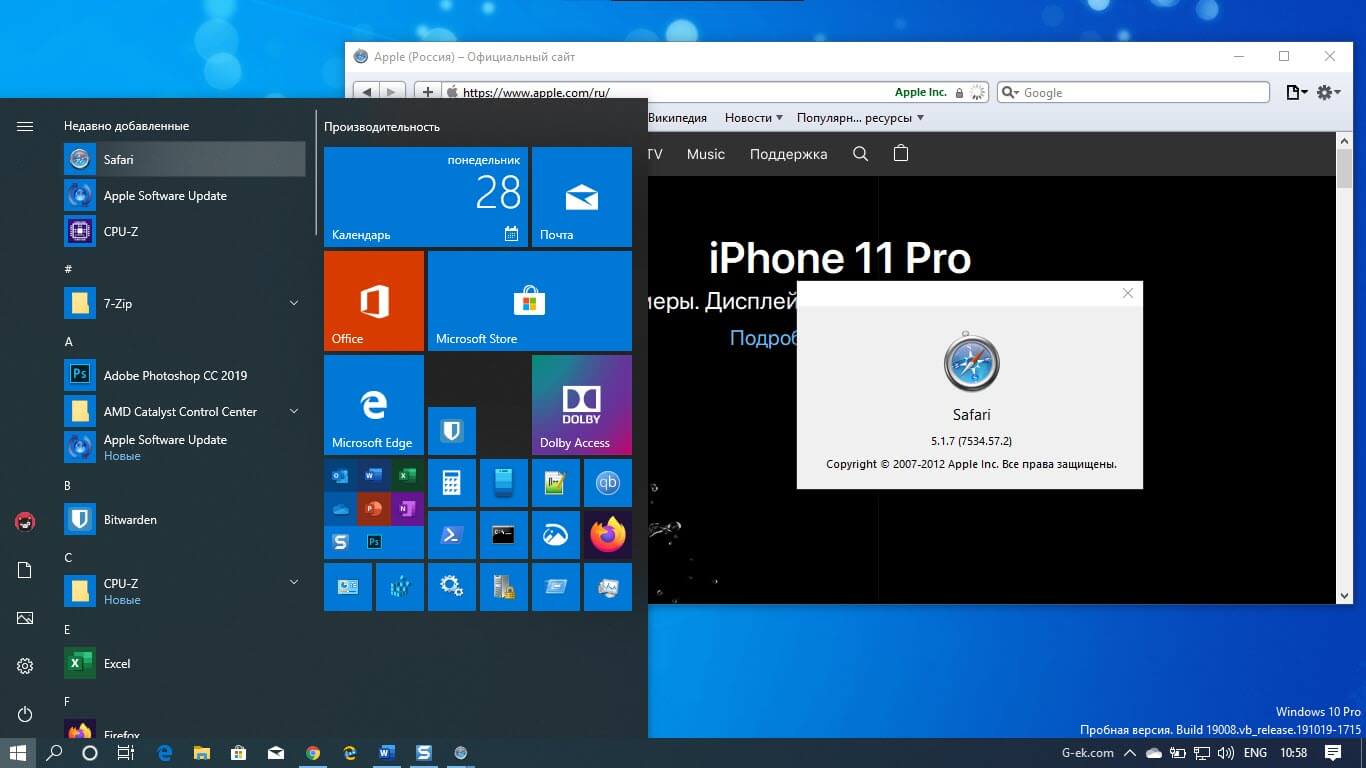Open the Action Center notifications

tap(1333, 753)
